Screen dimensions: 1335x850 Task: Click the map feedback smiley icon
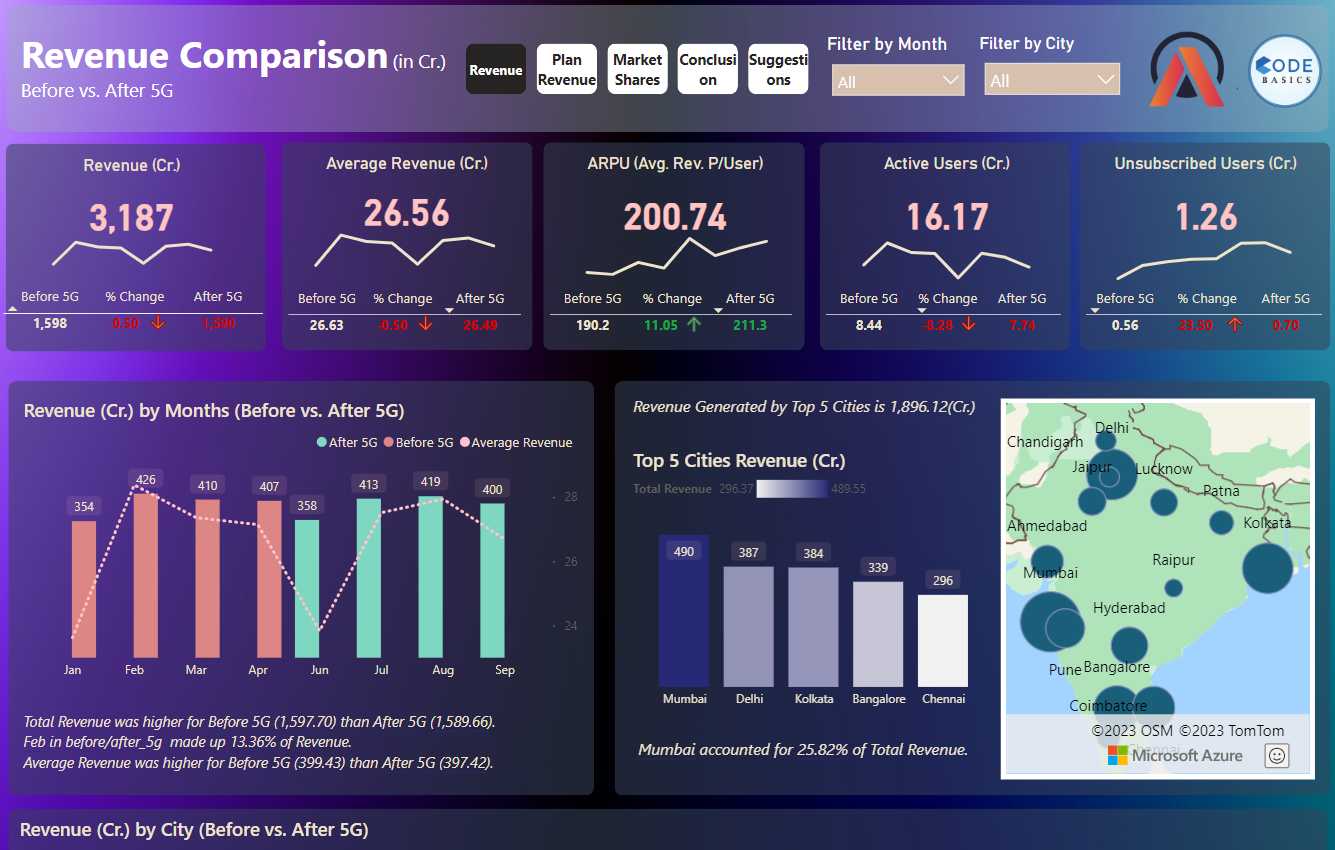point(1276,755)
